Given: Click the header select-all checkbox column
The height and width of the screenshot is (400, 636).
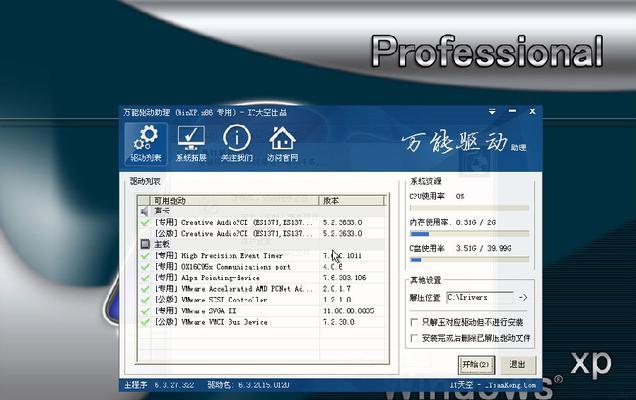Looking at the screenshot, I should coord(144,200).
